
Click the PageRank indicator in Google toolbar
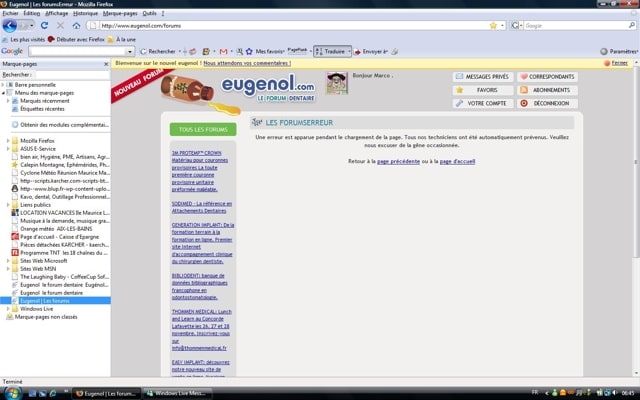297,51
